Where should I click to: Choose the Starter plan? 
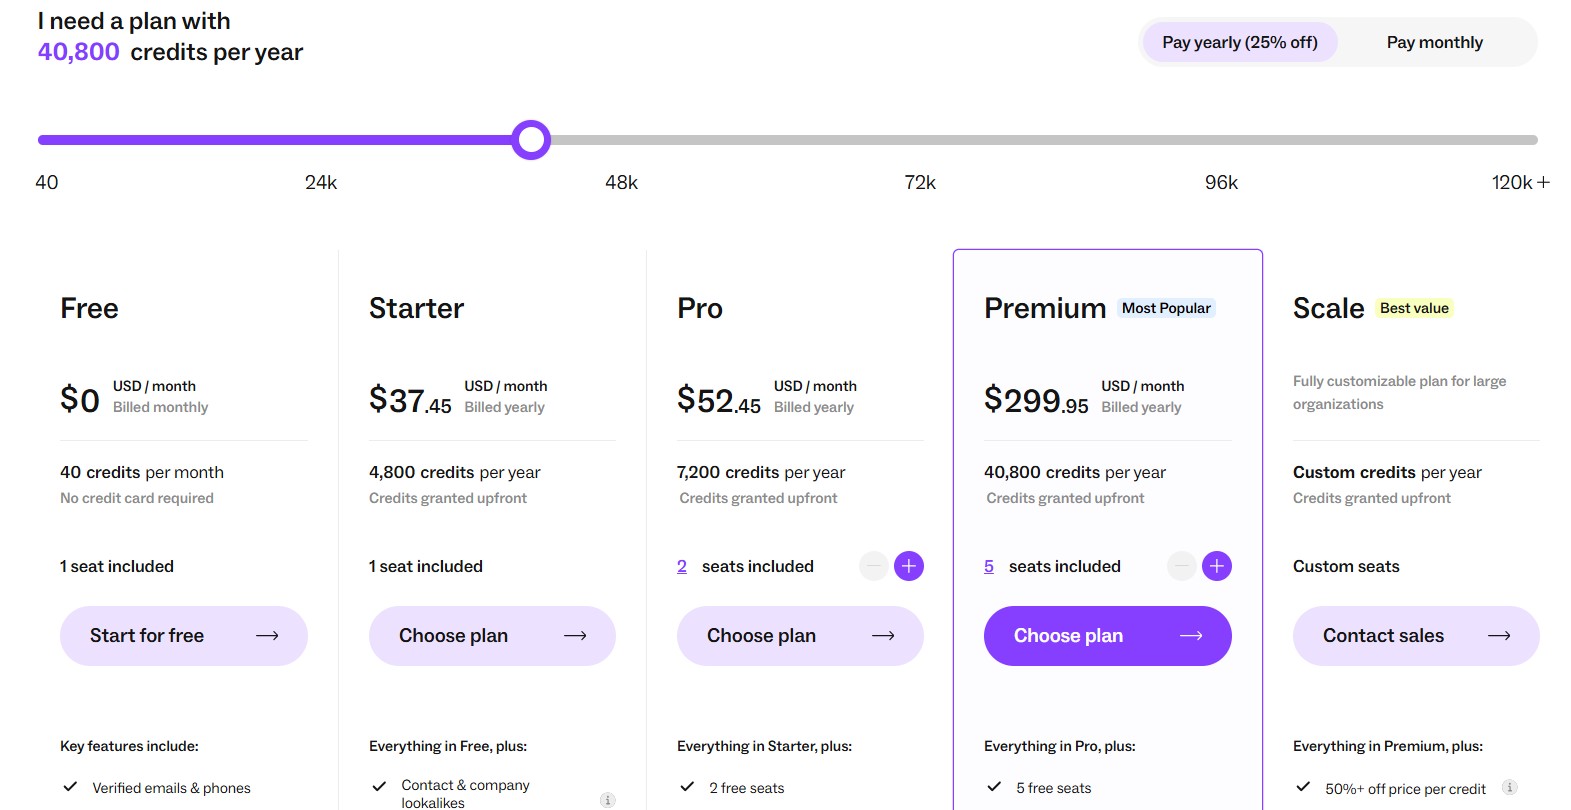pos(492,635)
